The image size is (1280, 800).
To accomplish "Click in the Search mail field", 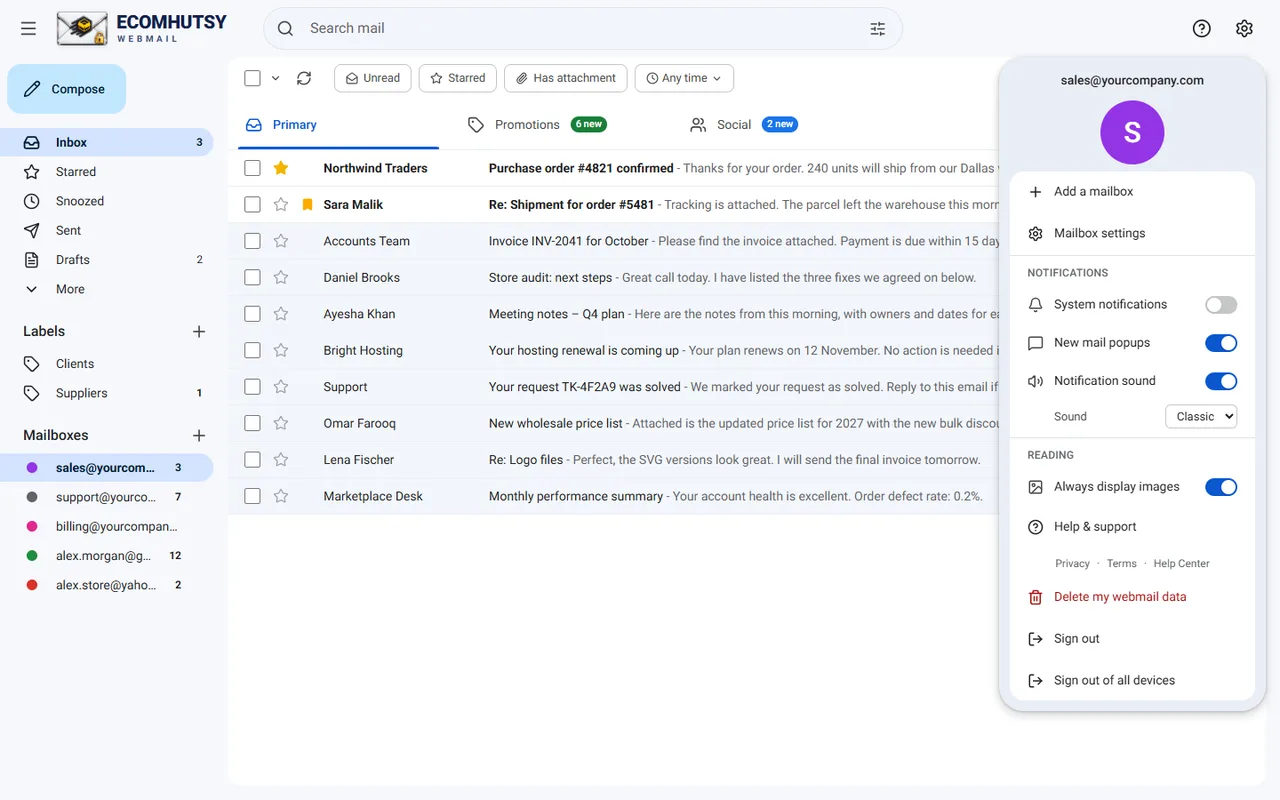I will pyautogui.click(x=583, y=29).
